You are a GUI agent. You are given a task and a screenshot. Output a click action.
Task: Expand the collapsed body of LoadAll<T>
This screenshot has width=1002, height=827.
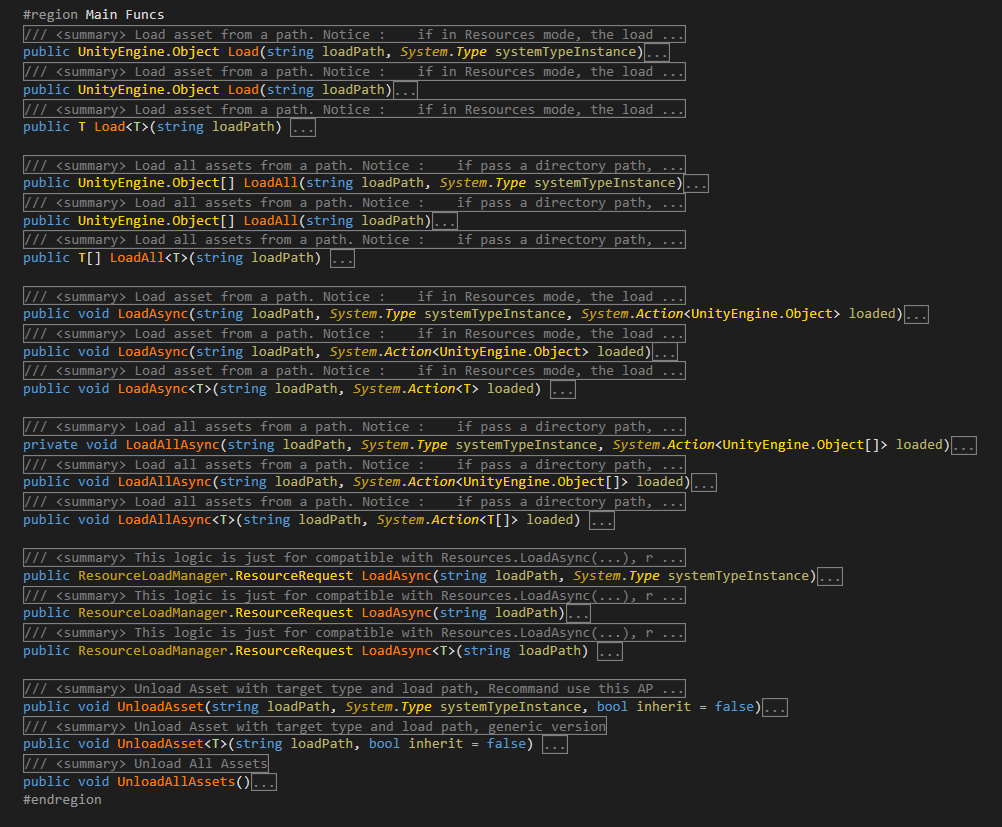(x=343, y=259)
